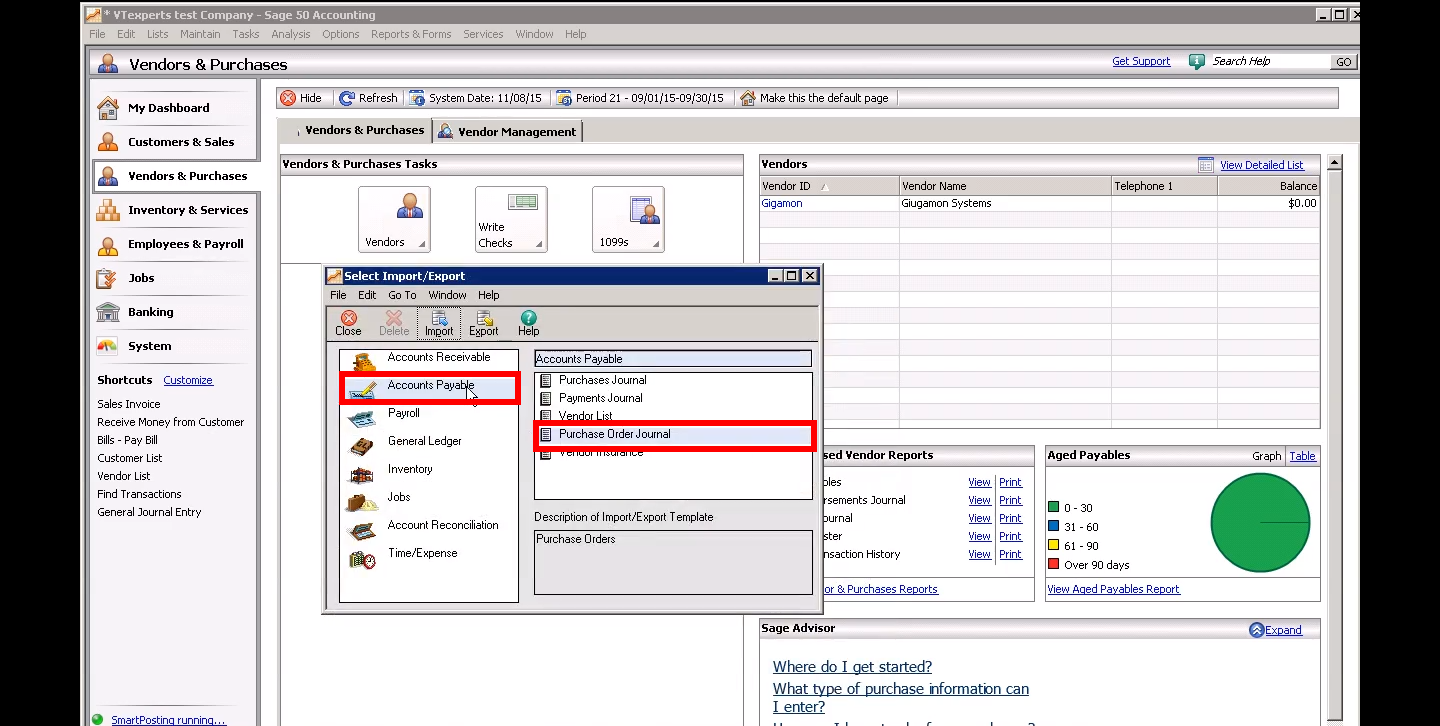Screen dimensions: 1440x726
Task: Click the GO button beside Search Help
Action: pyautogui.click(x=1344, y=62)
